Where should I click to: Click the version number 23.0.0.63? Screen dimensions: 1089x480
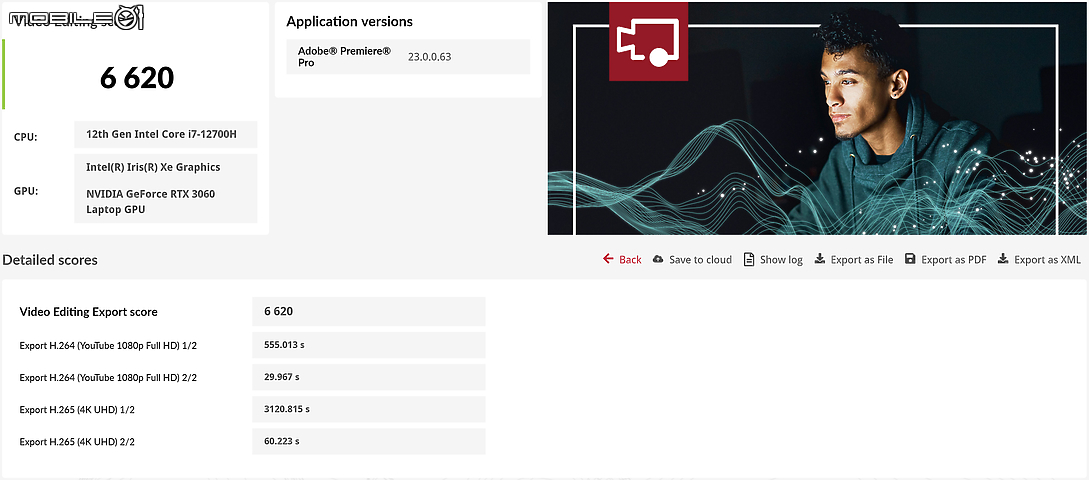pyautogui.click(x=429, y=57)
